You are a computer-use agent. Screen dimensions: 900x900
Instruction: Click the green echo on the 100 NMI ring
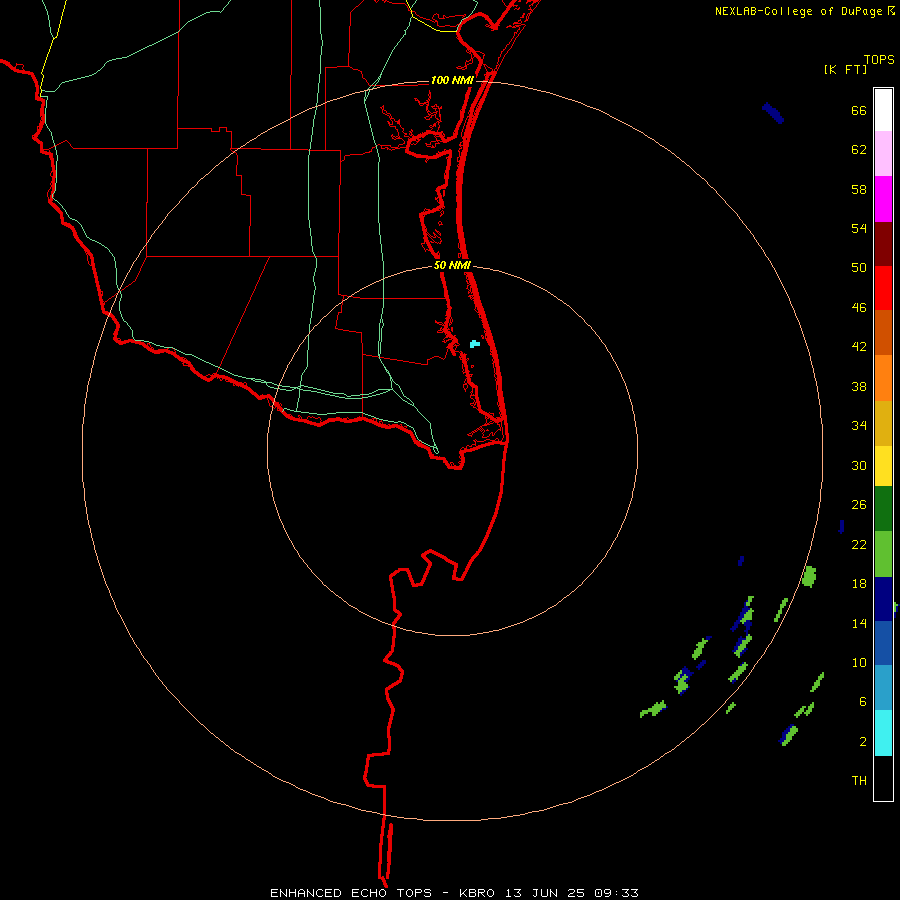tap(809, 576)
